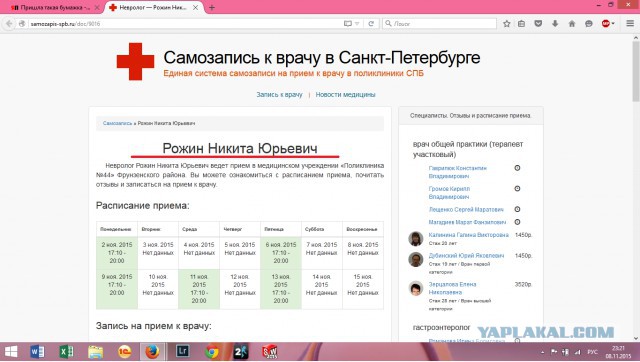The image size is (640, 362).
Task: Open doctor Зерцалова Елена Николаевна link
Action: tap(452, 288)
